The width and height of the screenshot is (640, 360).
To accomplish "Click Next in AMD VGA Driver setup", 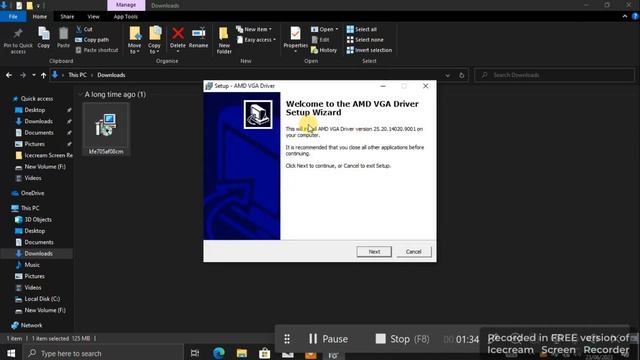I will point(374,251).
